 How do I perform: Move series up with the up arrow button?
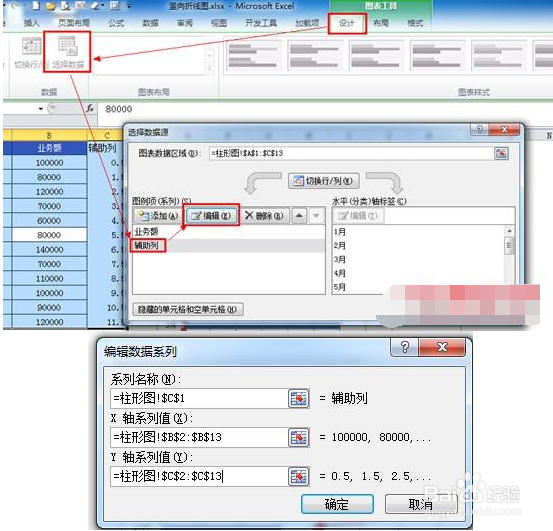(299, 215)
